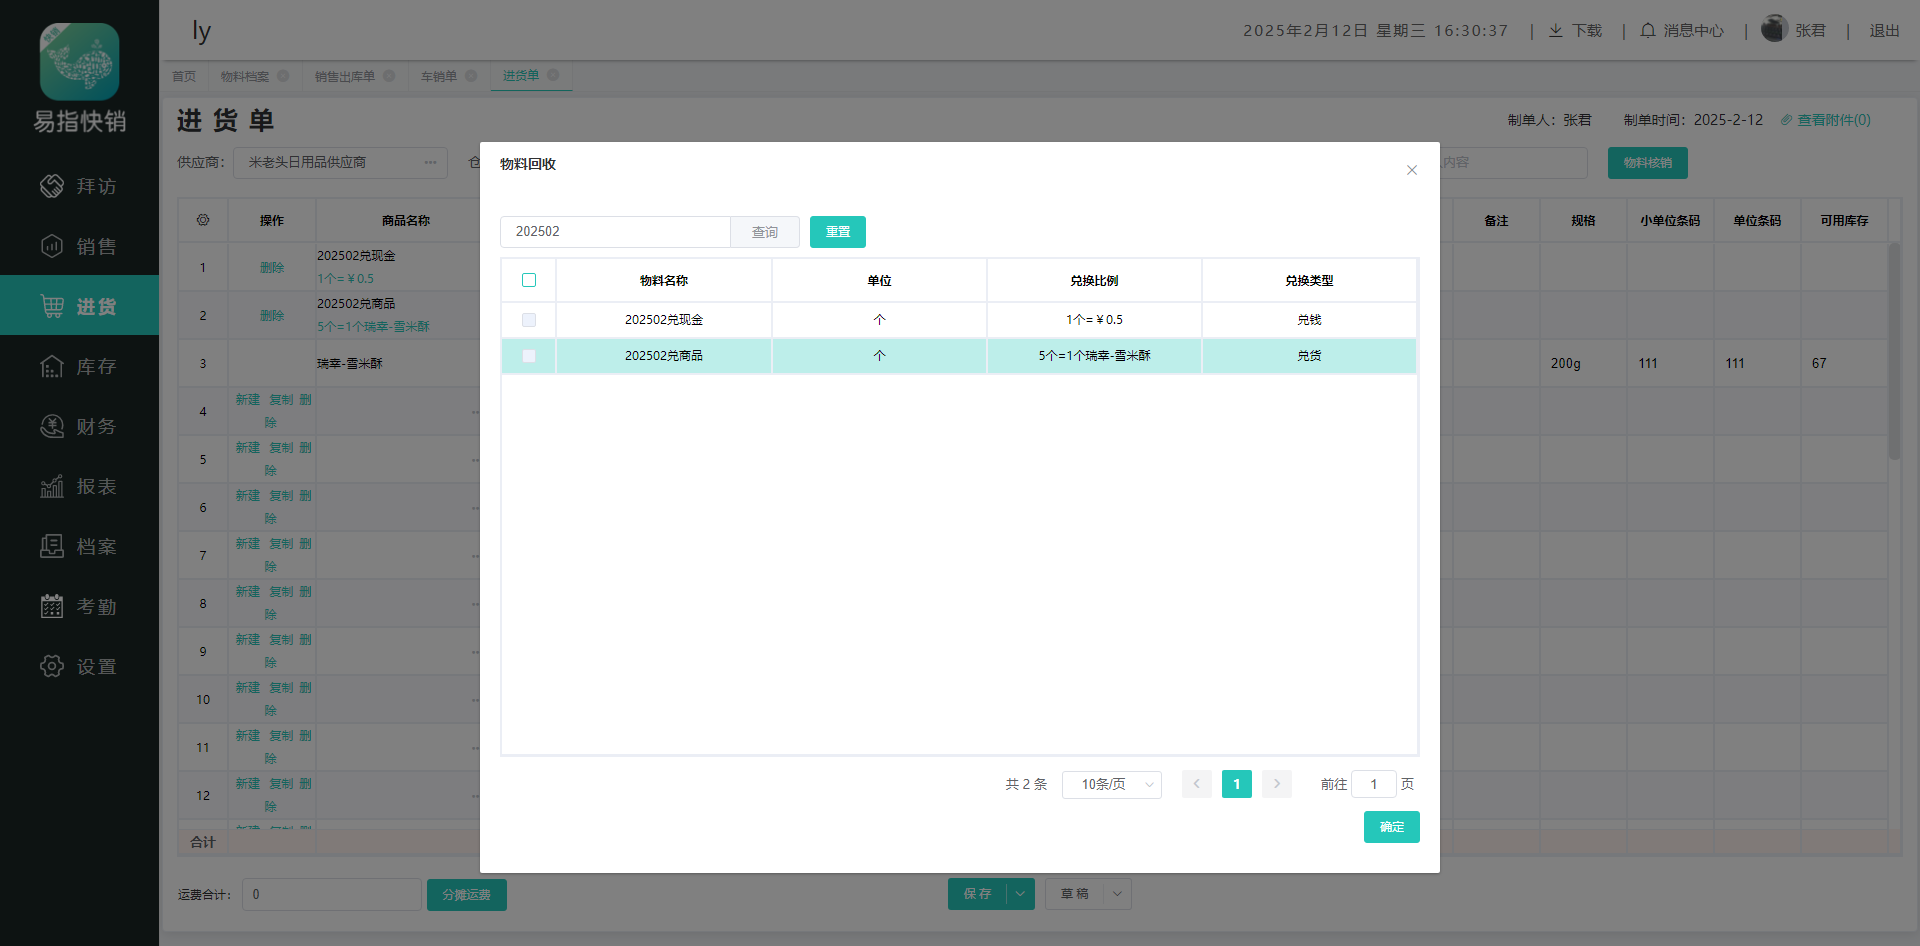Open the 财务 finance icon
This screenshot has width=1920, height=946.
click(52, 427)
